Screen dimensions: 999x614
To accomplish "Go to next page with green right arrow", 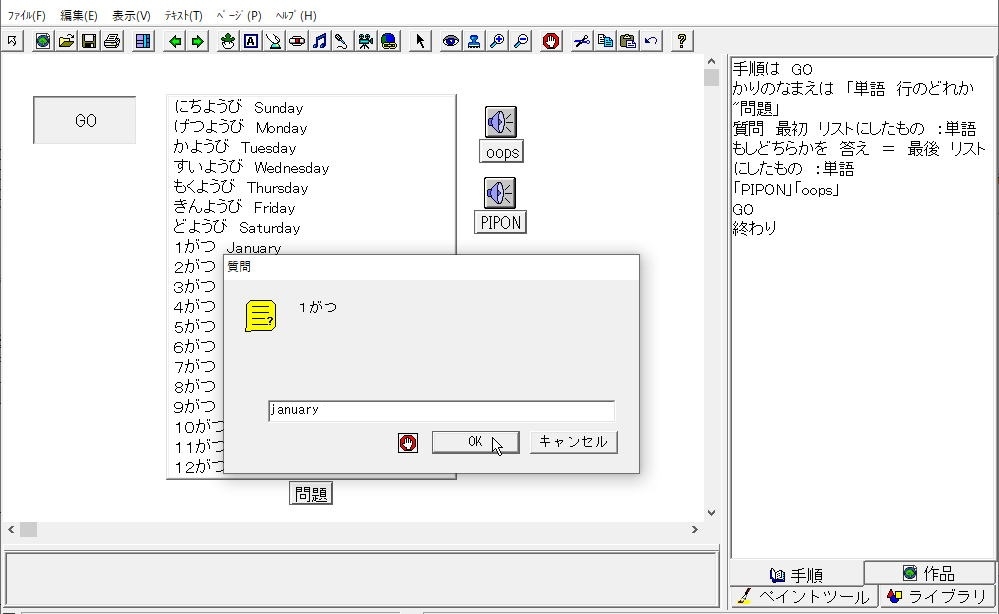I will coord(198,41).
